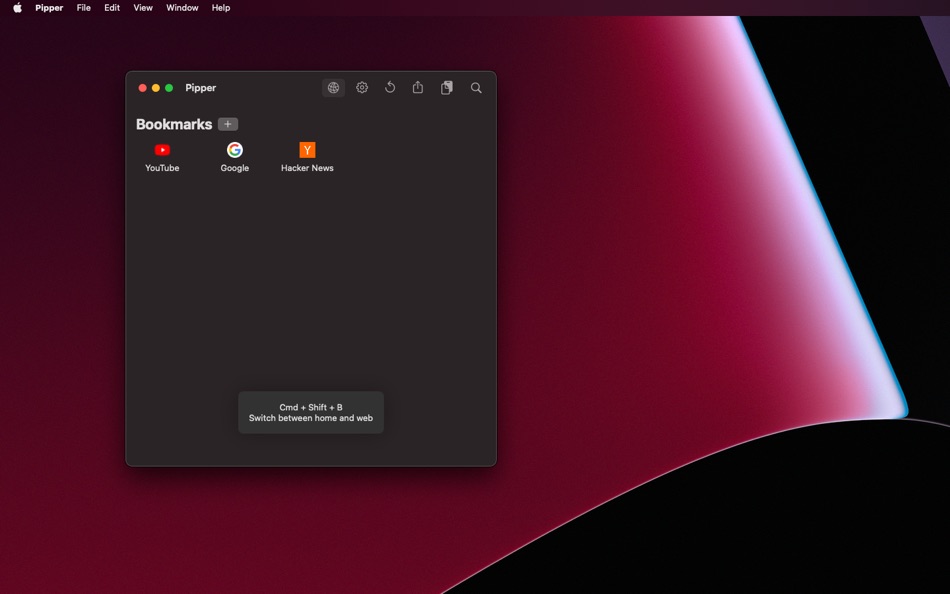Select the globe icon to switch to web view

click(333, 87)
